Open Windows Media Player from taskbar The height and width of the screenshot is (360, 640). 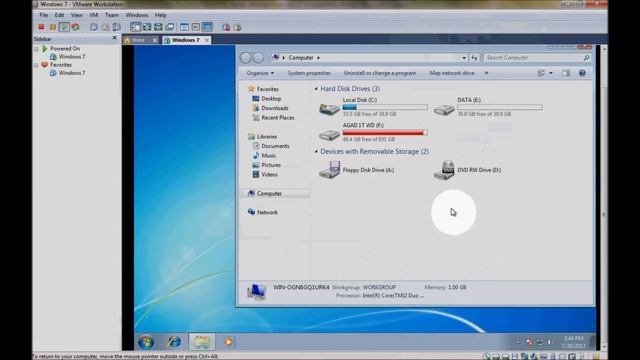click(x=229, y=342)
